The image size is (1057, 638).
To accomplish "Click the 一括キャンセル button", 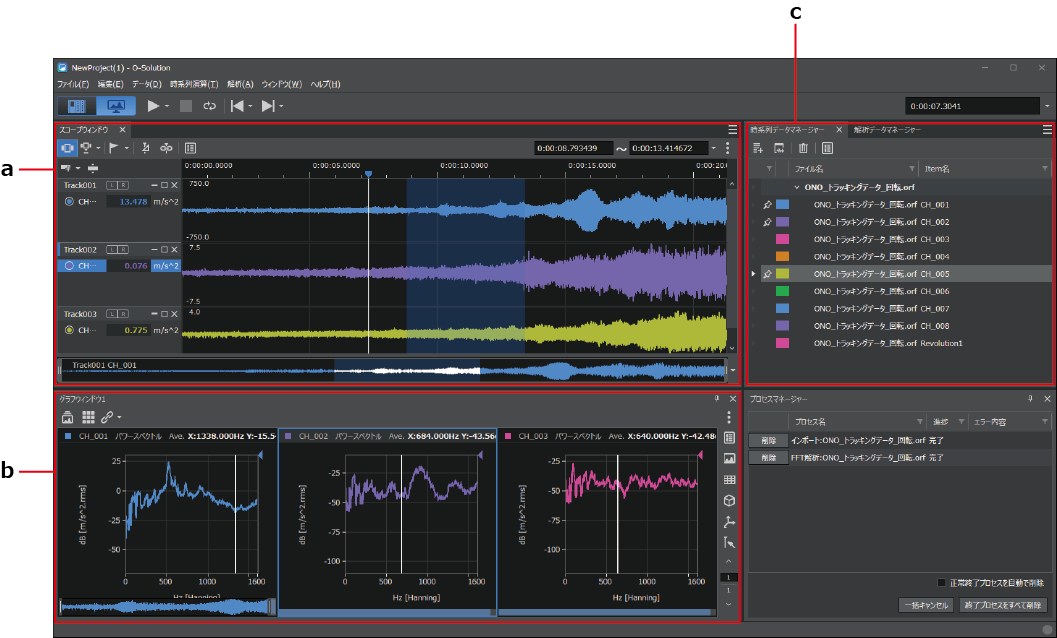I will tap(925, 605).
